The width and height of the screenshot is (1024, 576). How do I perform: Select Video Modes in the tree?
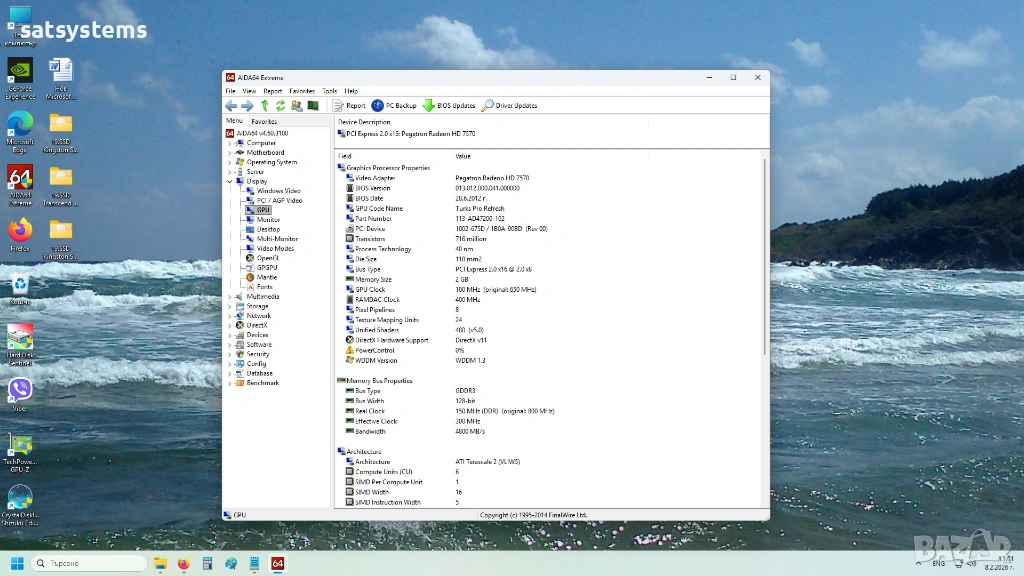[x=275, y=248]
